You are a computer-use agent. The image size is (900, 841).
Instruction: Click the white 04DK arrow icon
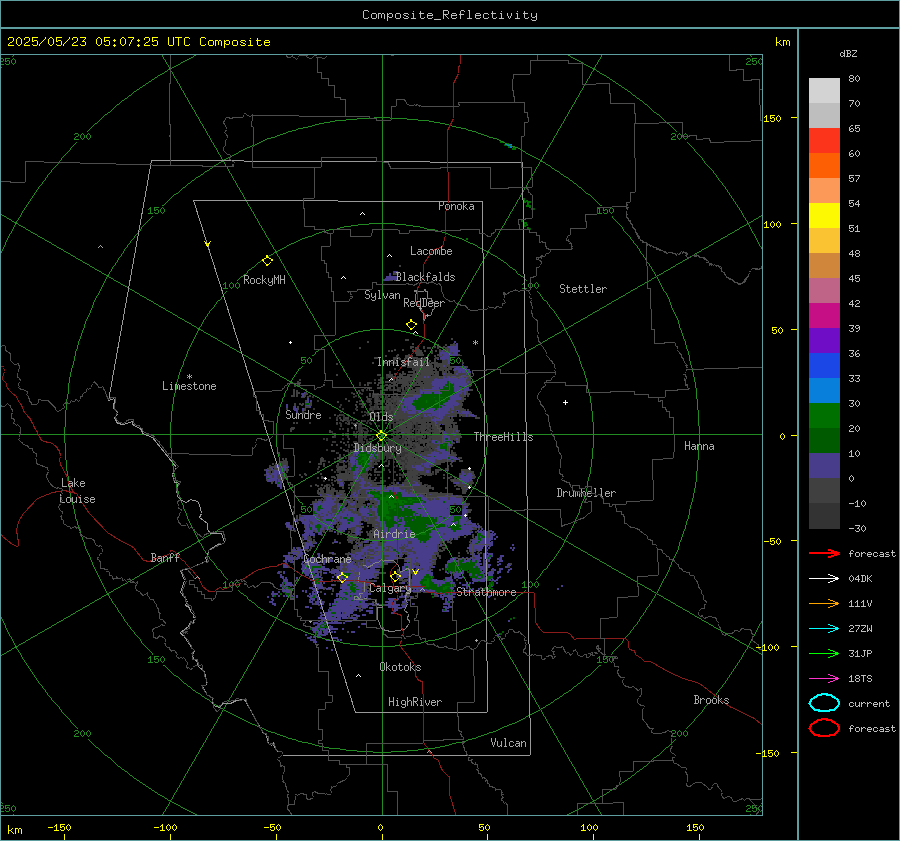click(x=824, y=579)
